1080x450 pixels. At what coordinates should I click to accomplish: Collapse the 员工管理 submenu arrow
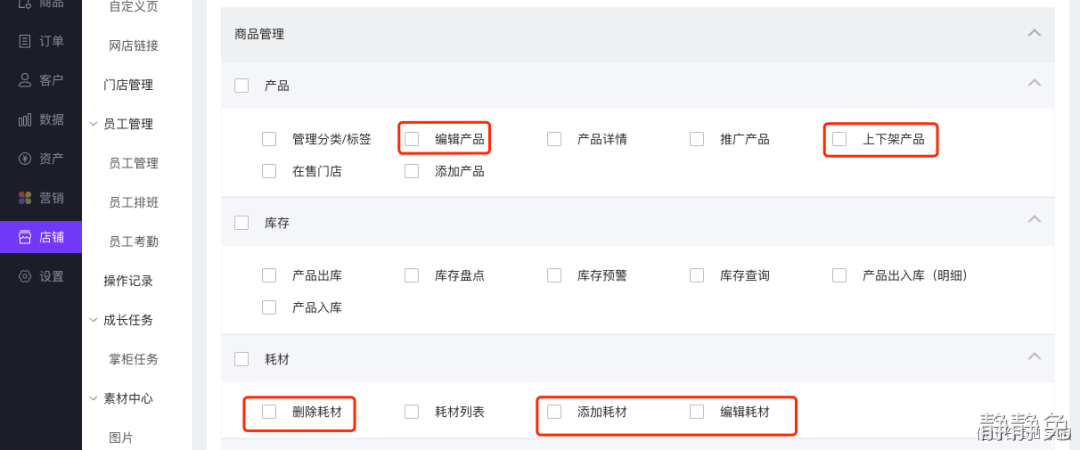click(x=93, y=124)
